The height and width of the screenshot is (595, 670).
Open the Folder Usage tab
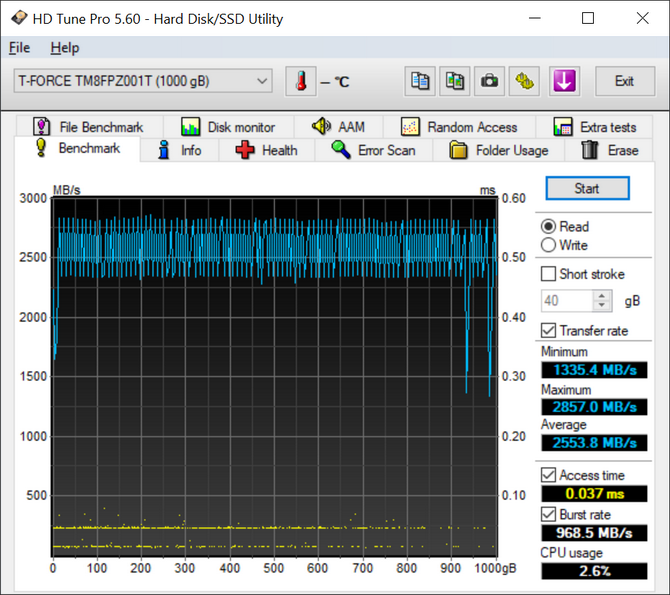click(498, 151)
